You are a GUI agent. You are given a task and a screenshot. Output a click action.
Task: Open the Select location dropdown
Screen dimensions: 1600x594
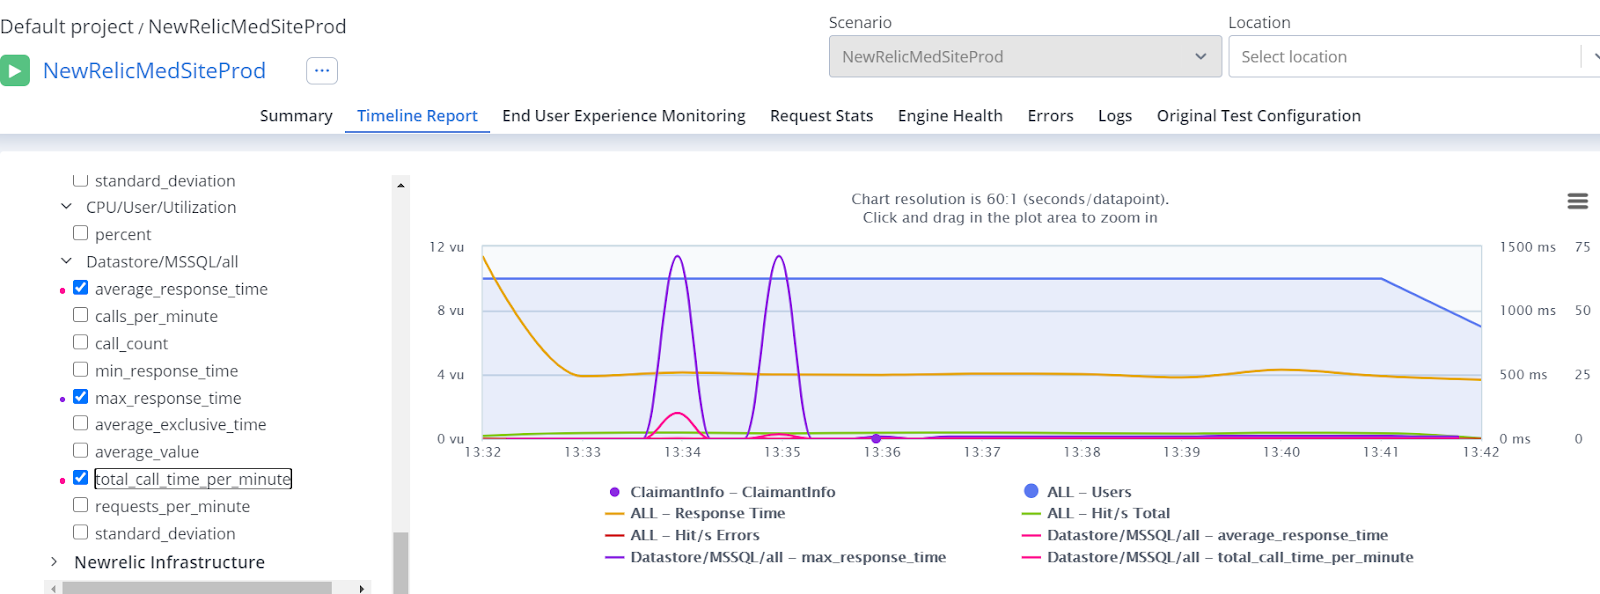pos(1413,57)
